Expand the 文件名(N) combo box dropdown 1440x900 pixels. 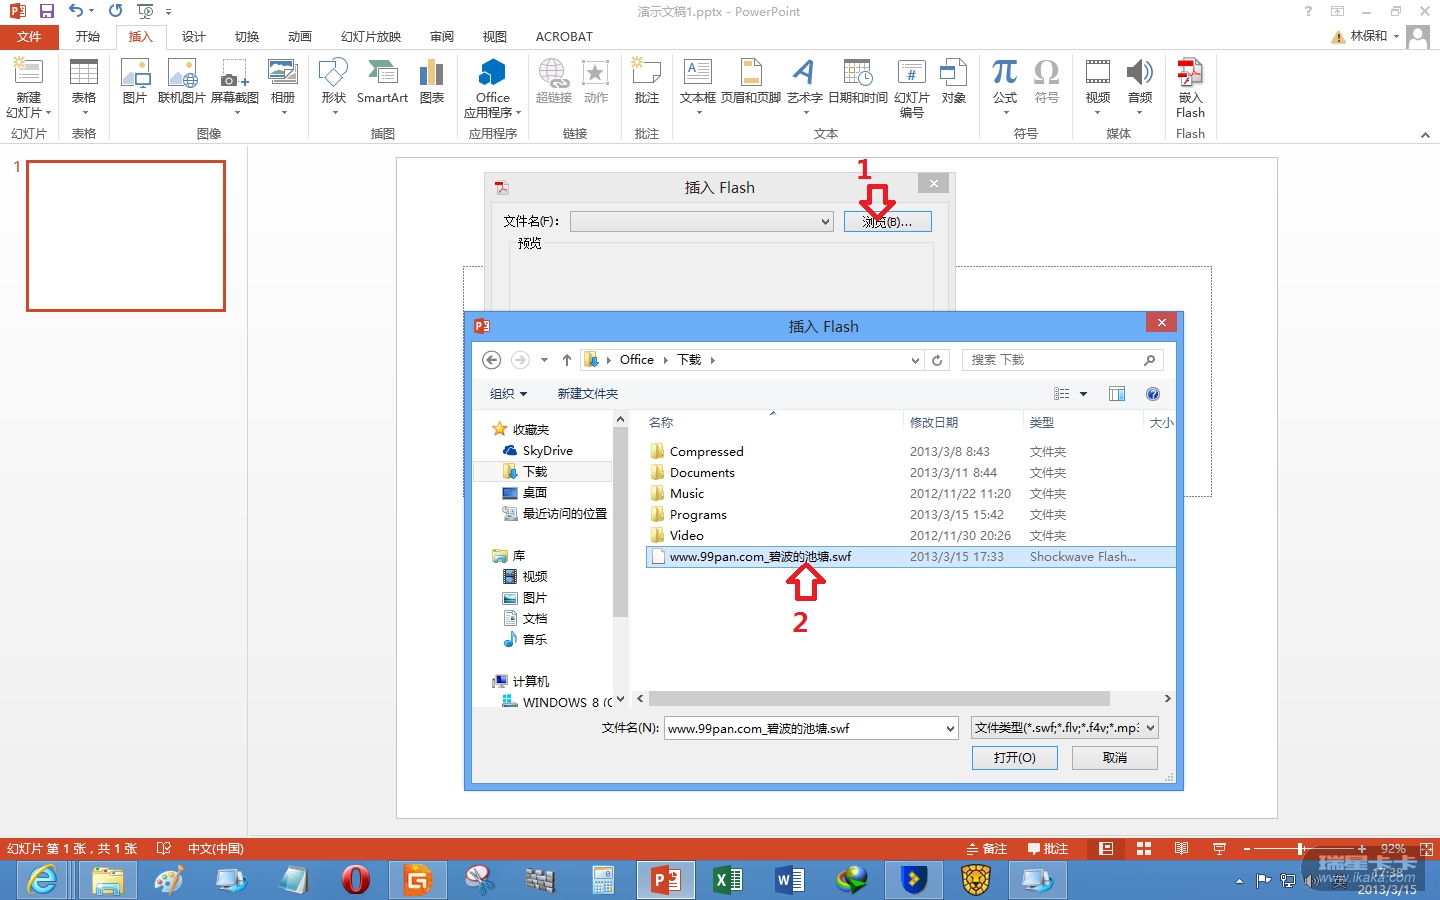tap(950, 729)
